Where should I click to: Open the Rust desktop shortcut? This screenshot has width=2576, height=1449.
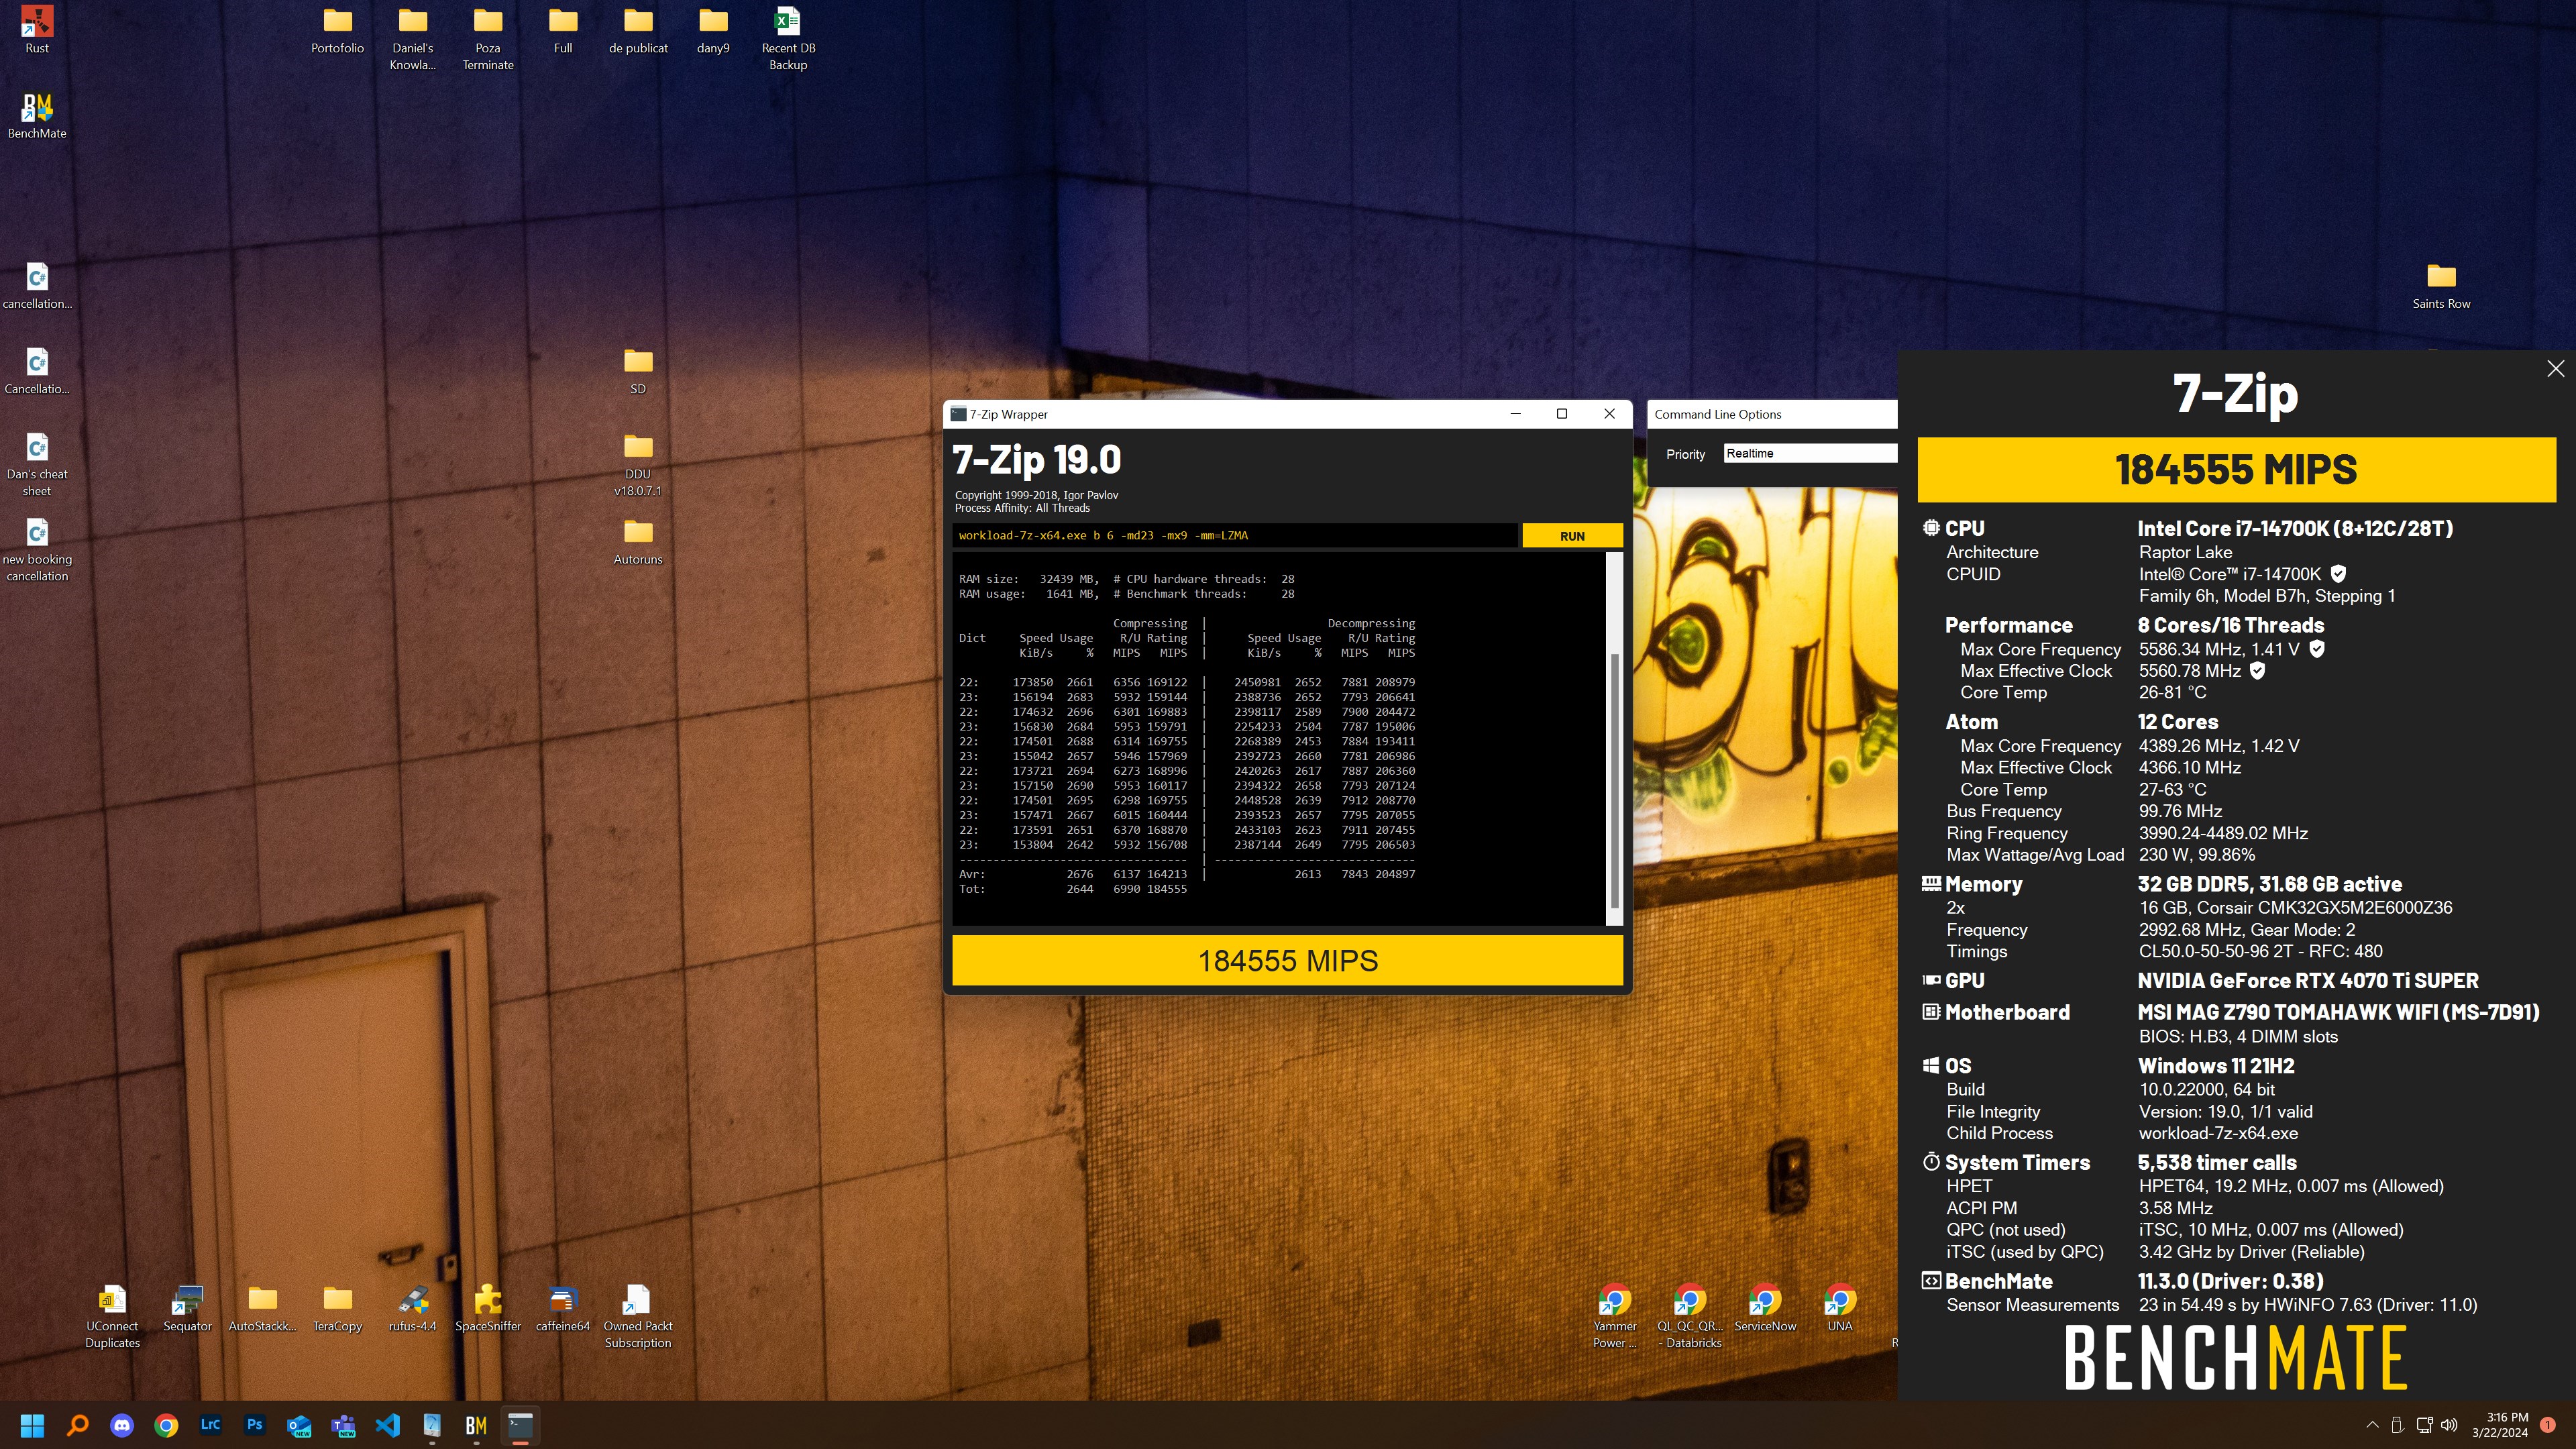(37, 30)
